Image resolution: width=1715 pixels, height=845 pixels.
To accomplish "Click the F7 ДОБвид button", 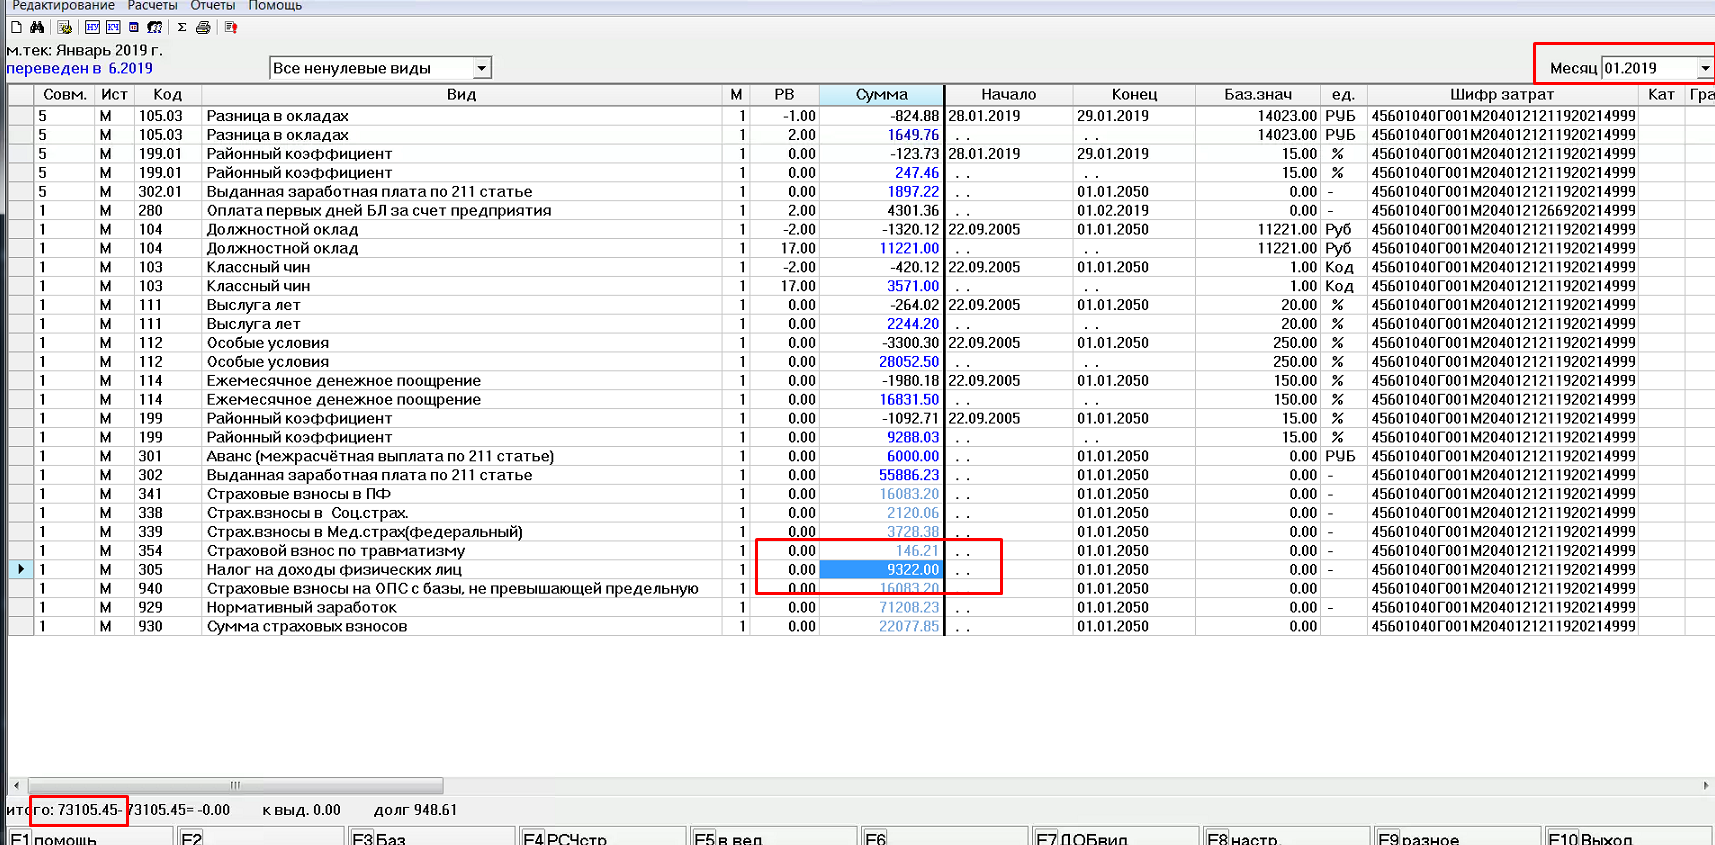I will [1116, 837].
